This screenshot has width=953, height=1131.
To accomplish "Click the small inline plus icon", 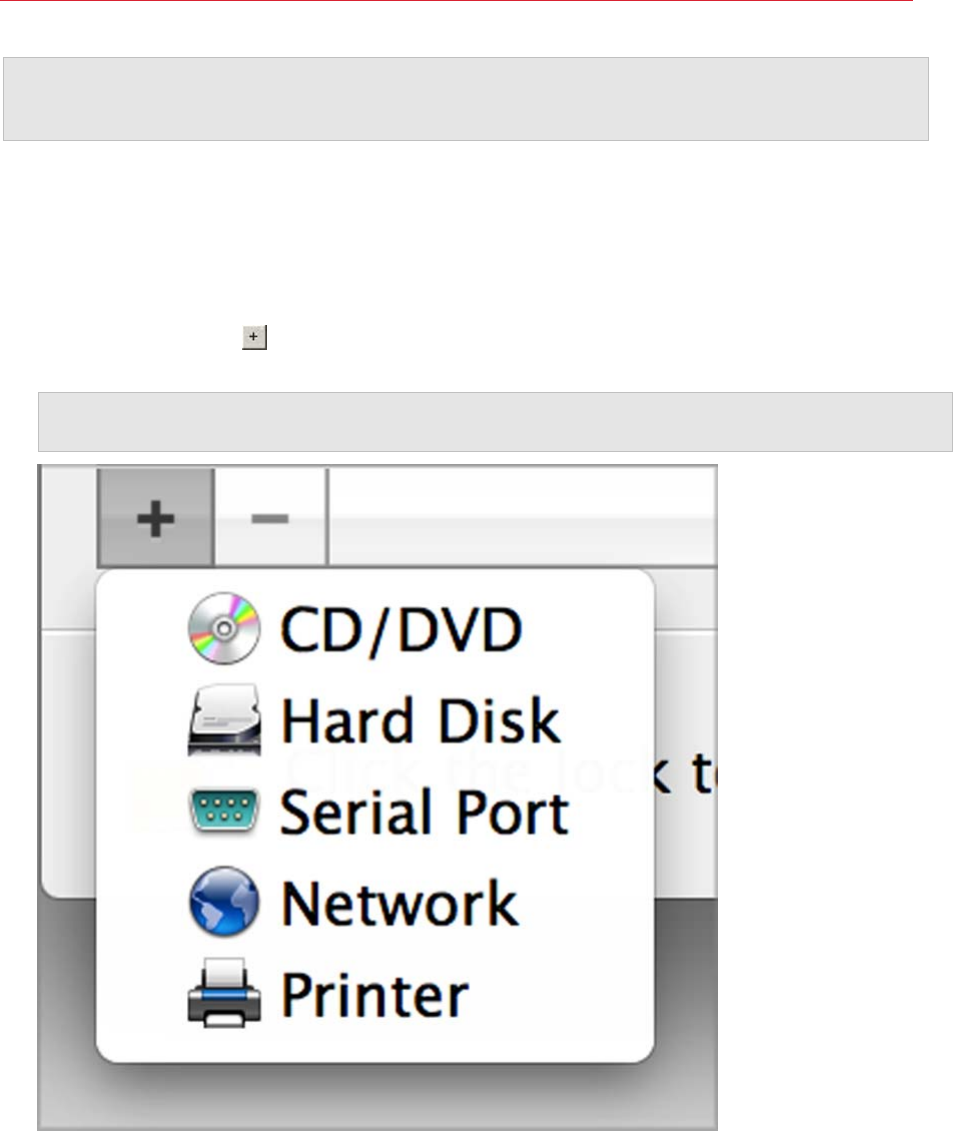I will [x=254, y=337].
